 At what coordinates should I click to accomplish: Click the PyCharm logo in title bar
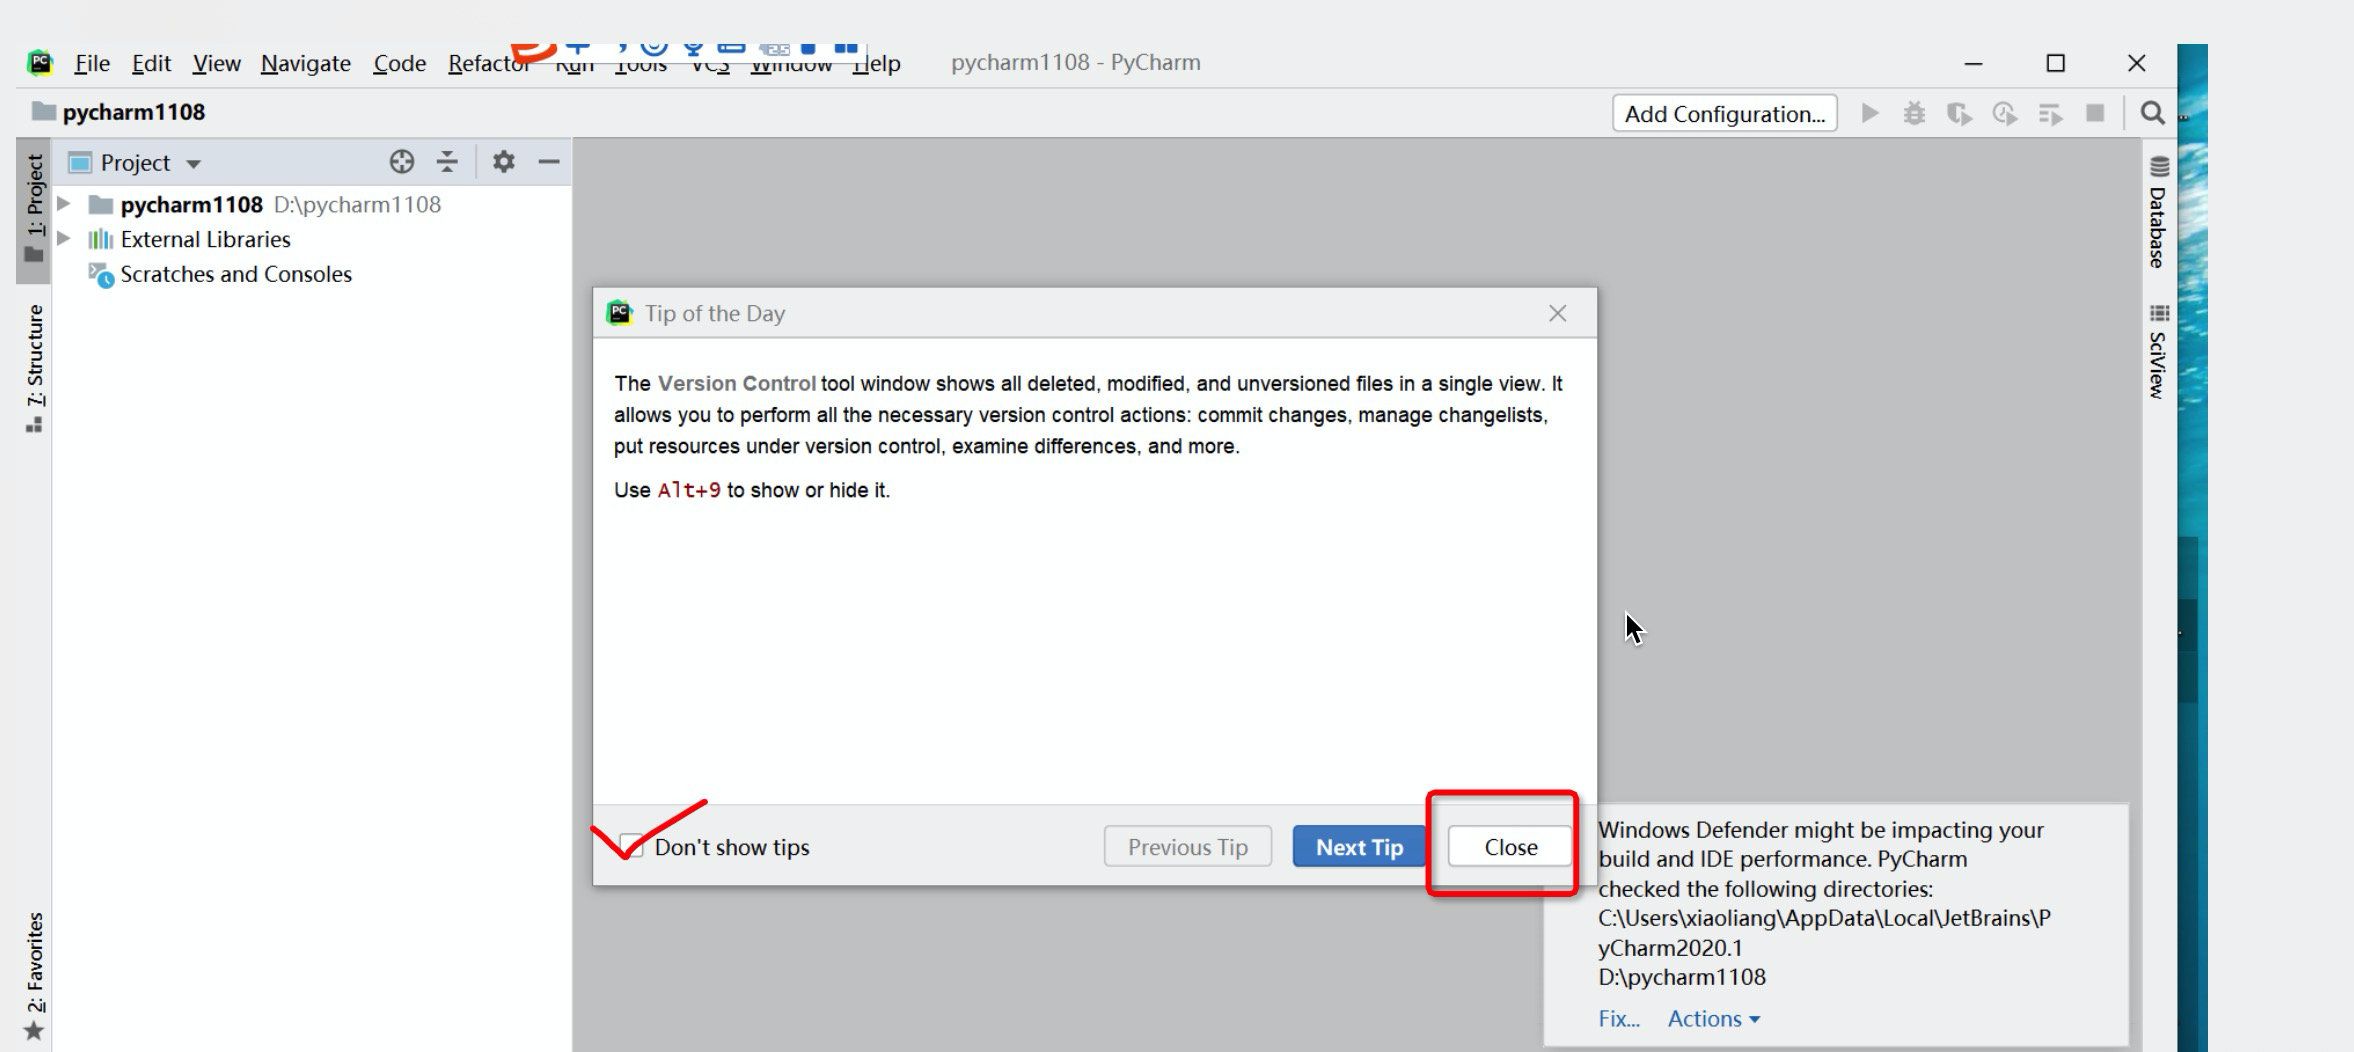40,63
